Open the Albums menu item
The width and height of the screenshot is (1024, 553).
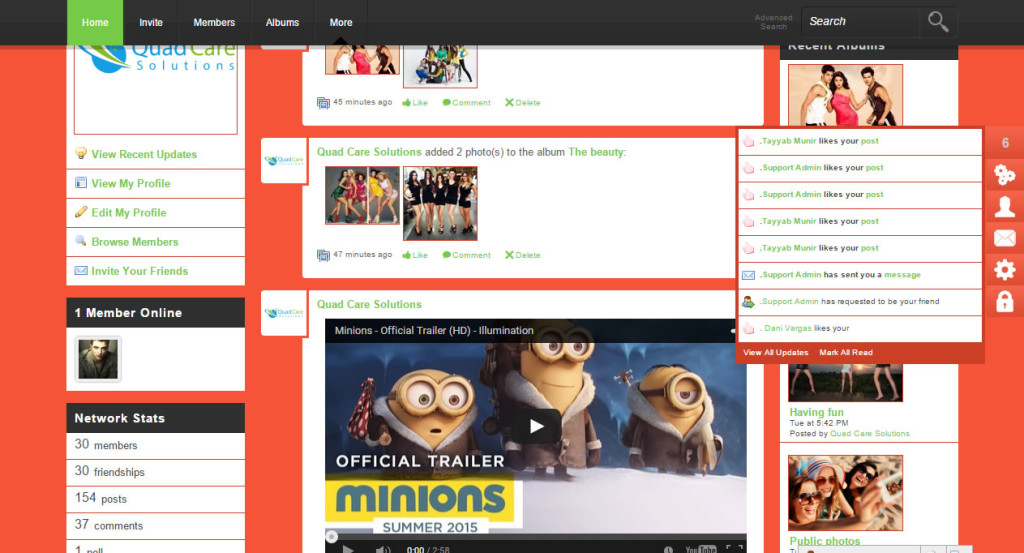click(x=282, y=22)
